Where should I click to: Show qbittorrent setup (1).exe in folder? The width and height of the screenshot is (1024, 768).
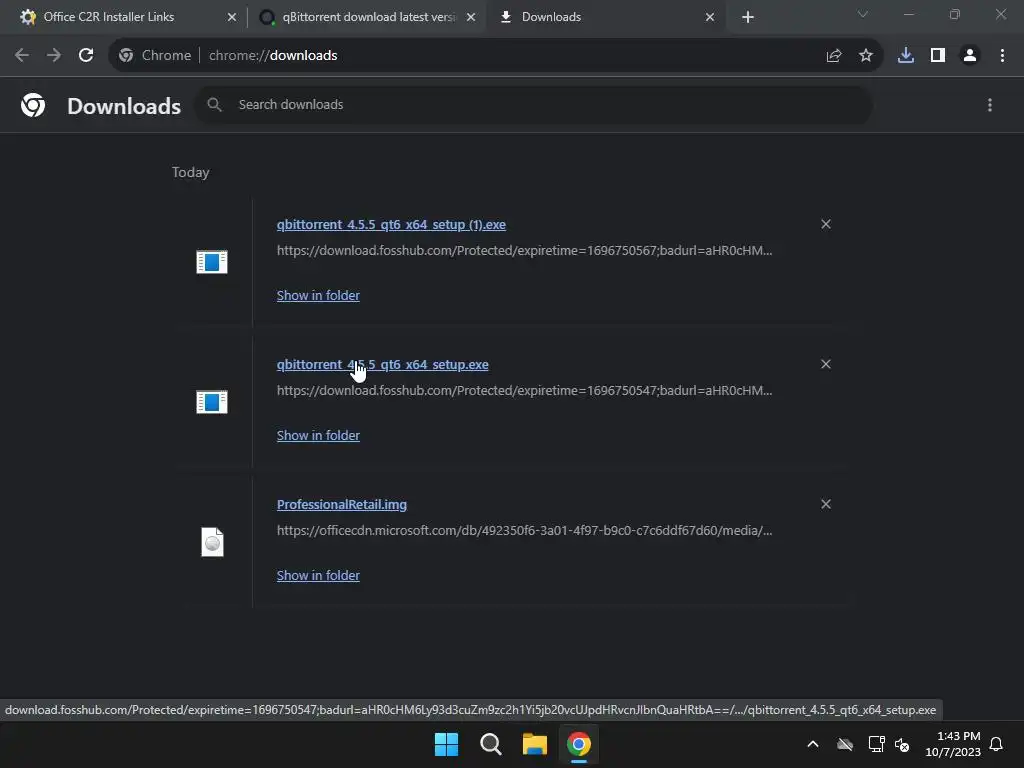318,295
